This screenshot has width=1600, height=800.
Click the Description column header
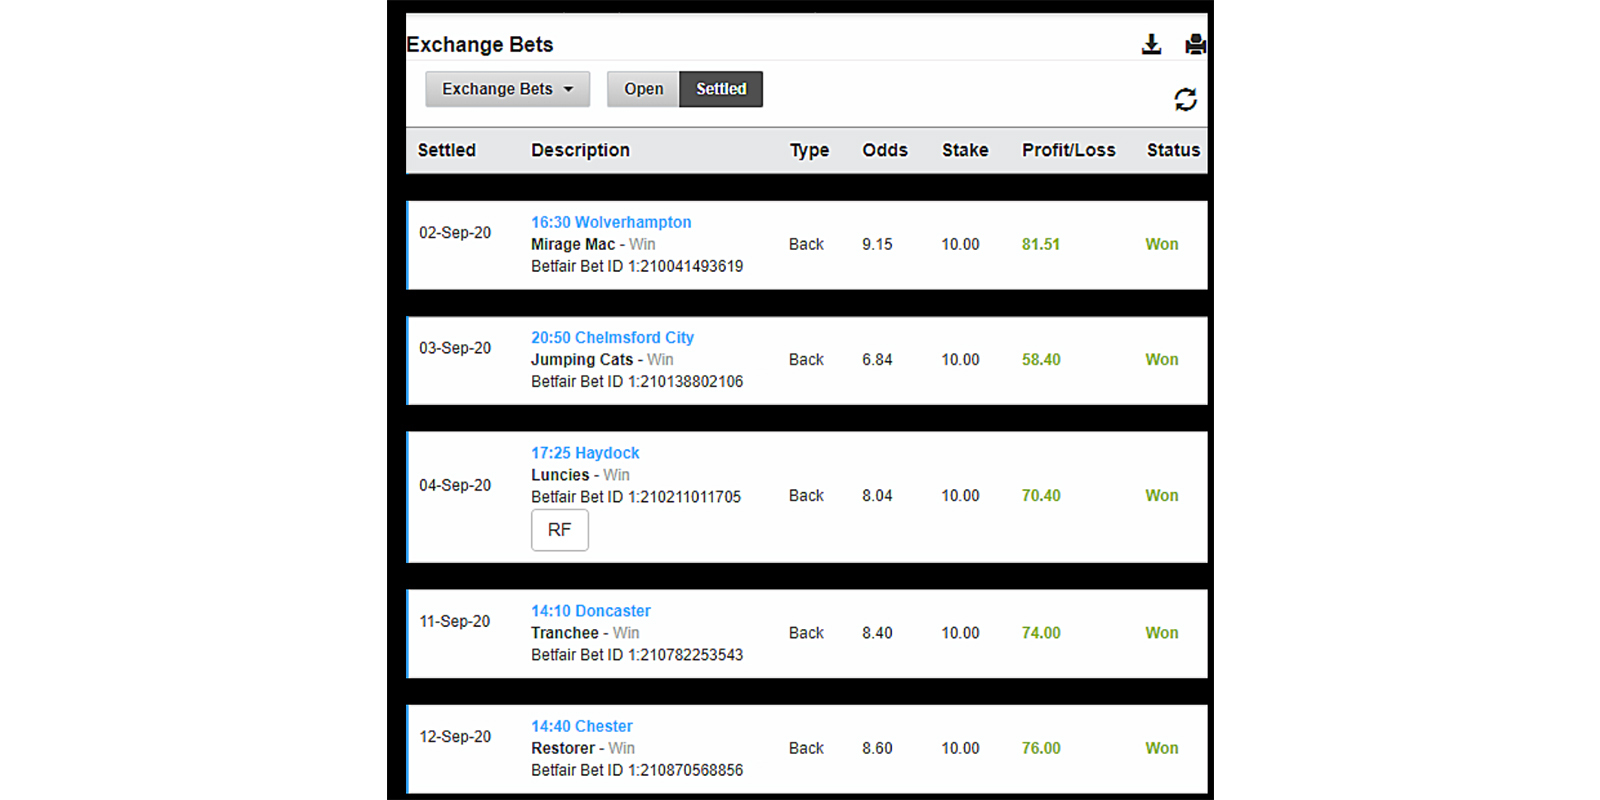[x=580, y=150]
